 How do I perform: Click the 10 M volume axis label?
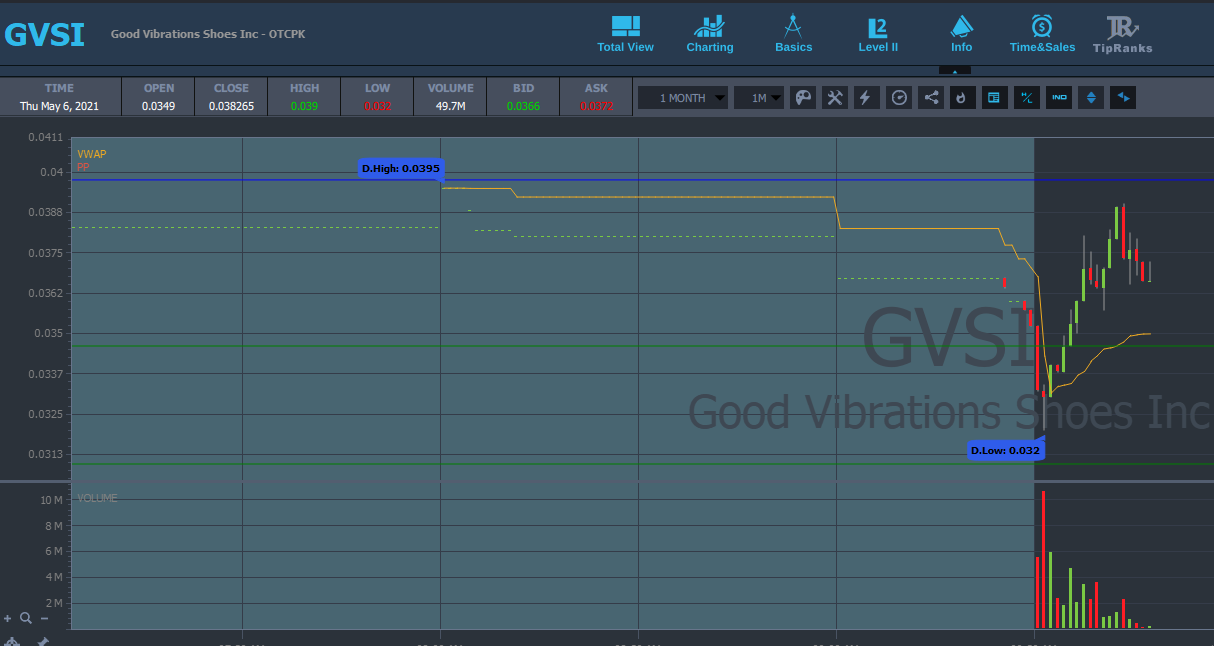pos(52,499)
